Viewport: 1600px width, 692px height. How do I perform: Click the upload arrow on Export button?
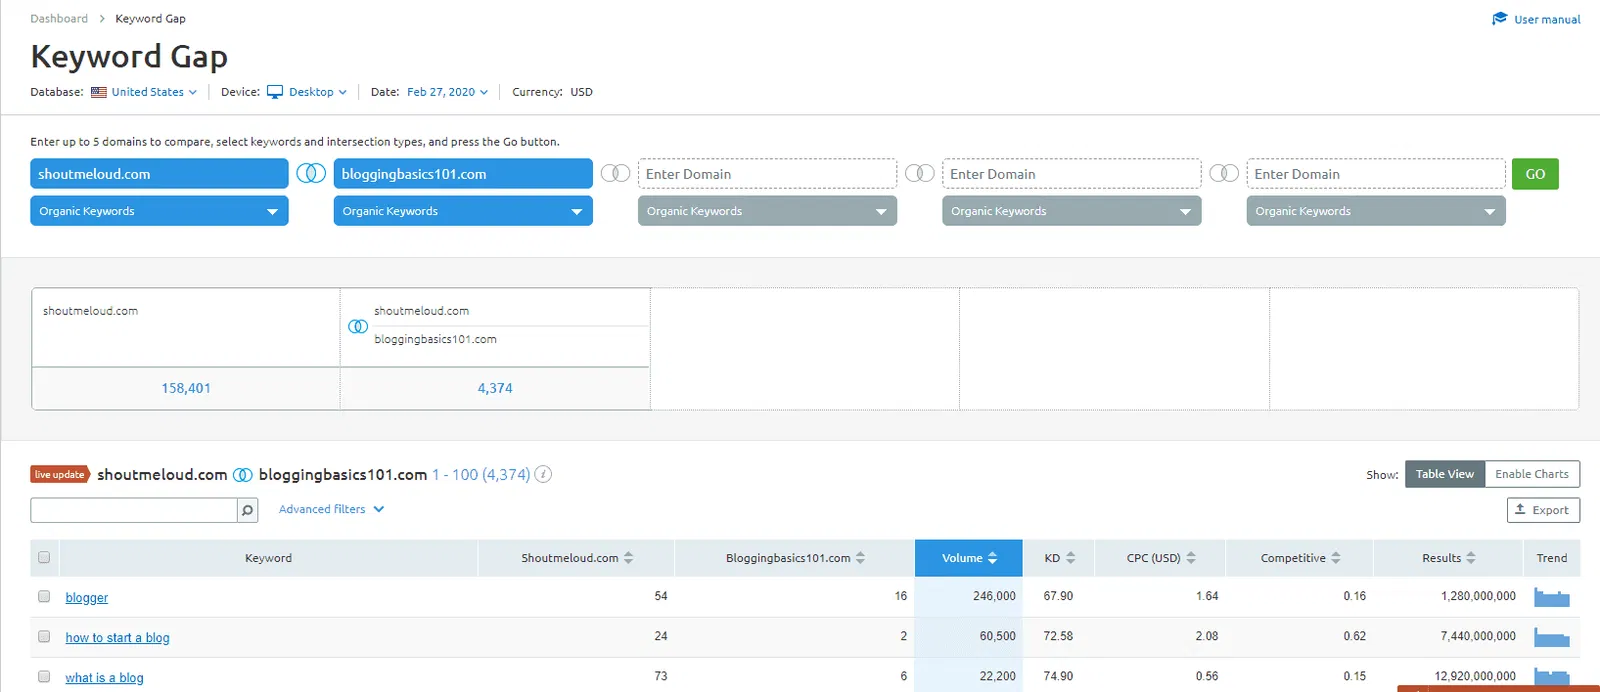point(1520,509)
